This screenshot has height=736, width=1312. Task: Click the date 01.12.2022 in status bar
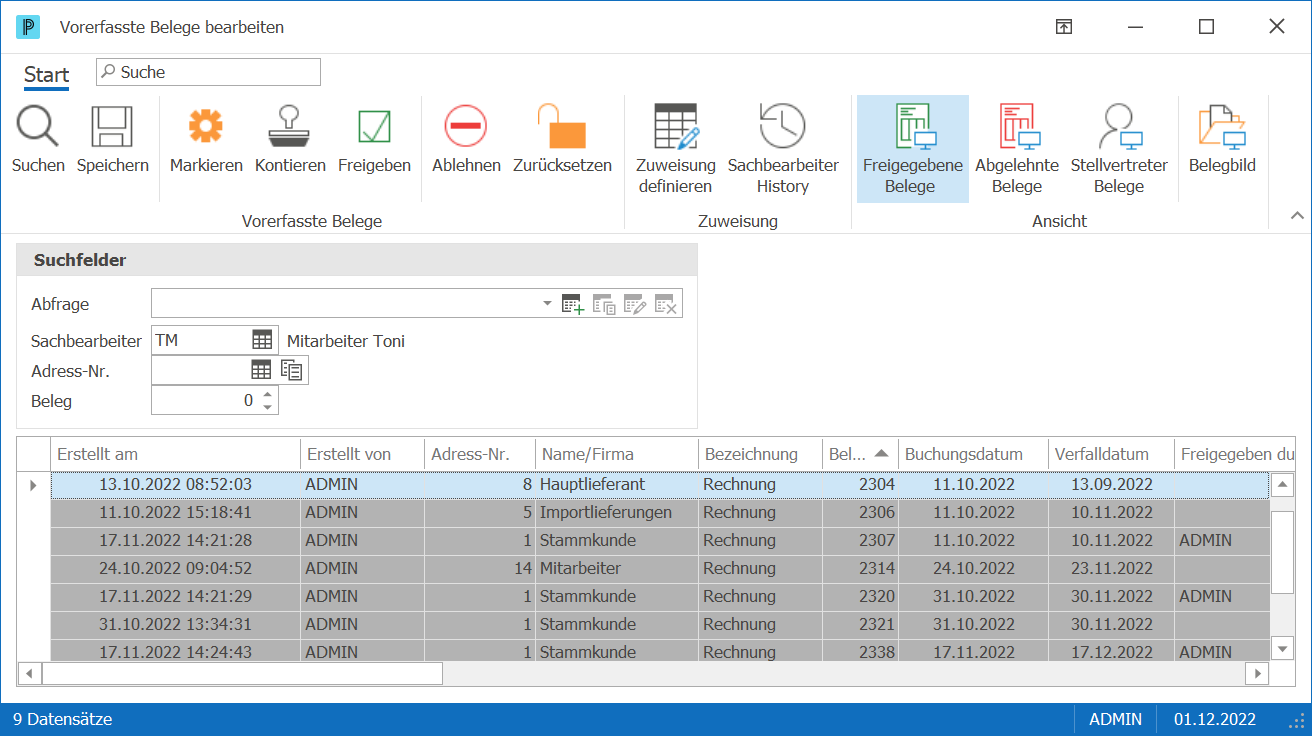coord(1214,719)
